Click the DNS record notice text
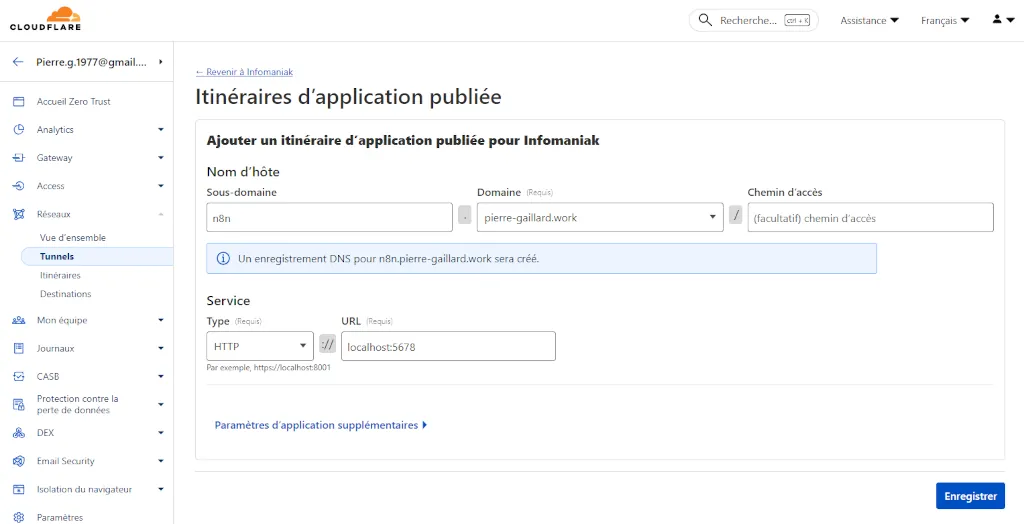This screenshot has width=1024, height=524. [x=389, y=259]
